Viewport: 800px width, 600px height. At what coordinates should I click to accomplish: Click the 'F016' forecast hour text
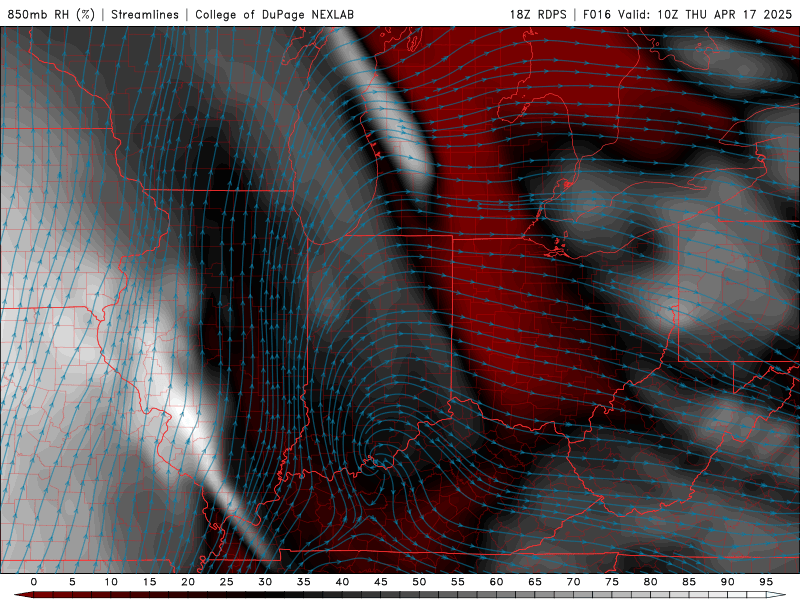[596, 14]
